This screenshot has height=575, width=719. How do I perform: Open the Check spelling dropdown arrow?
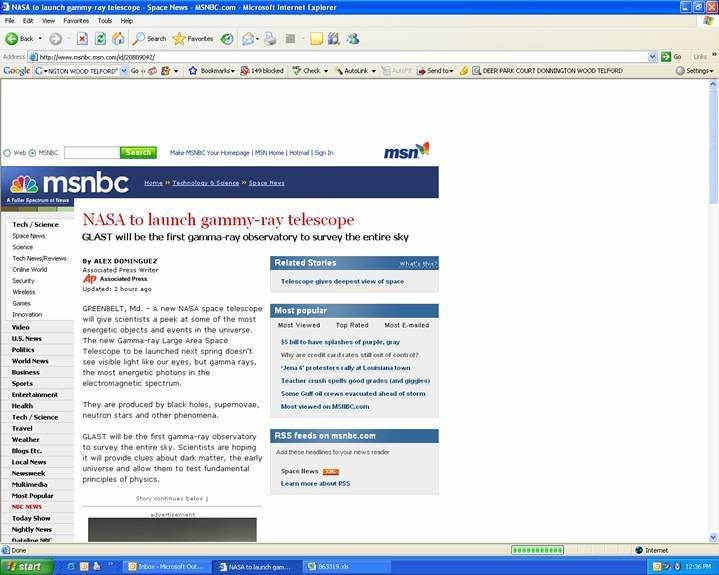click(x=326, y=71)
